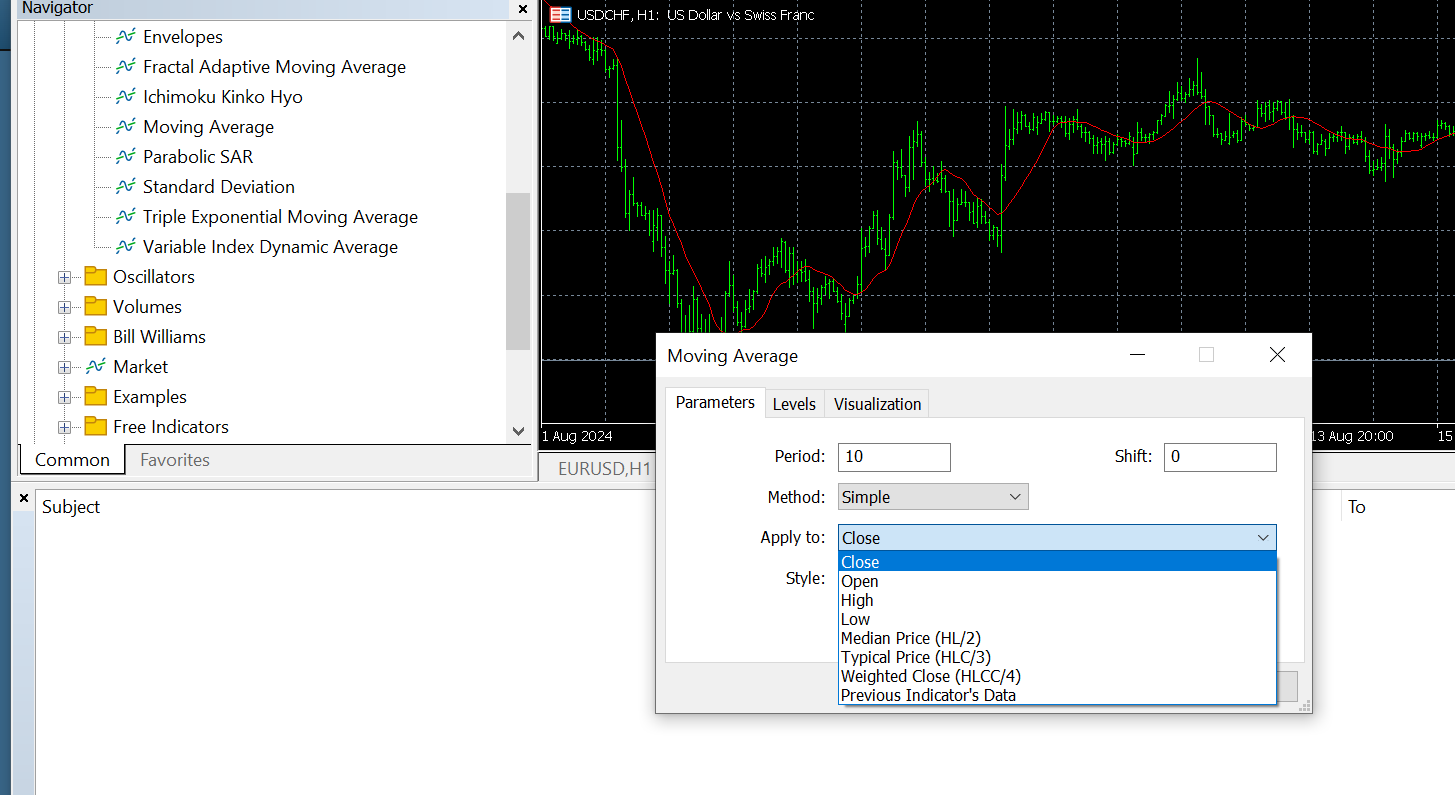Image resolution: width=1455 pixels, height=795 pixels.
Task: Expand the Bill Williams tree node
Action: coord(65,338)
